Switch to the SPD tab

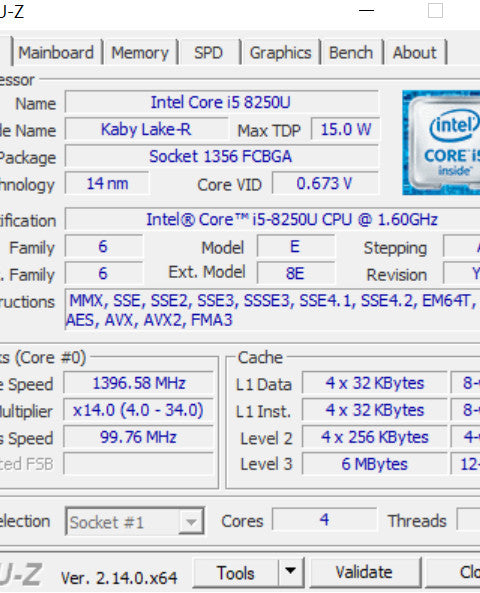(208, 53)
